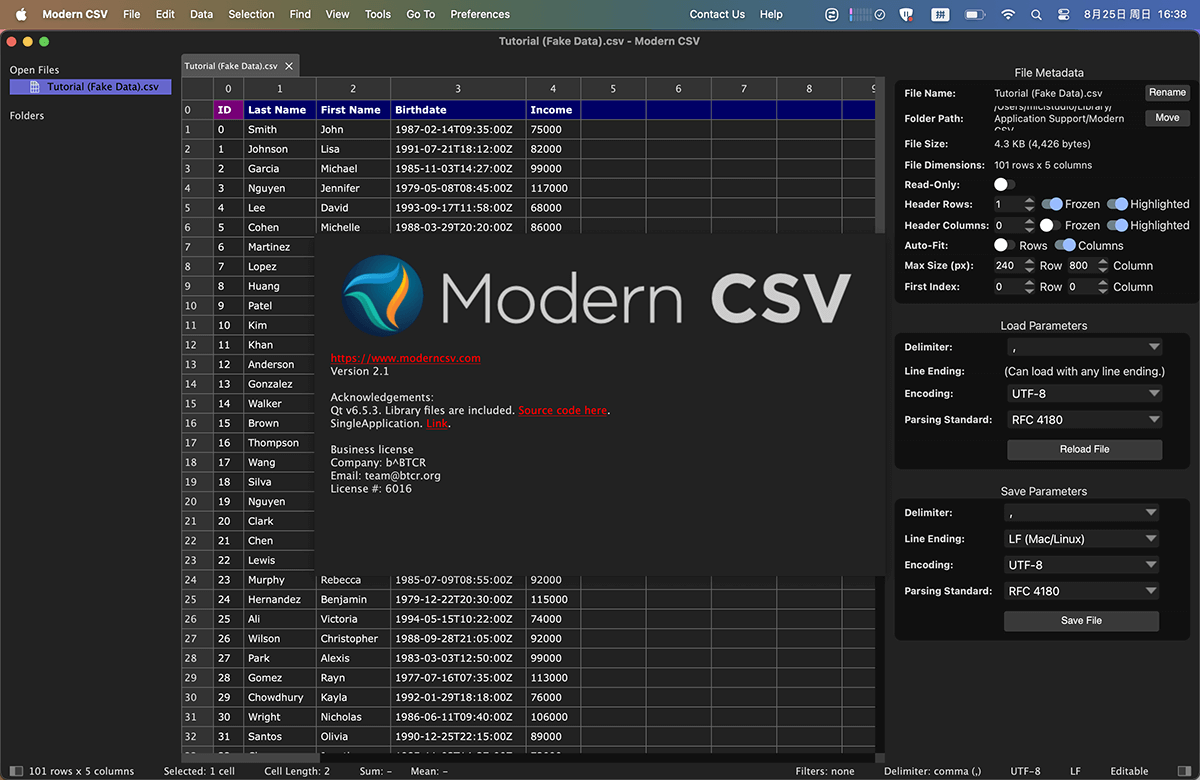
Task: Click the Move button for Folder Path
Action: point(1167,117)
